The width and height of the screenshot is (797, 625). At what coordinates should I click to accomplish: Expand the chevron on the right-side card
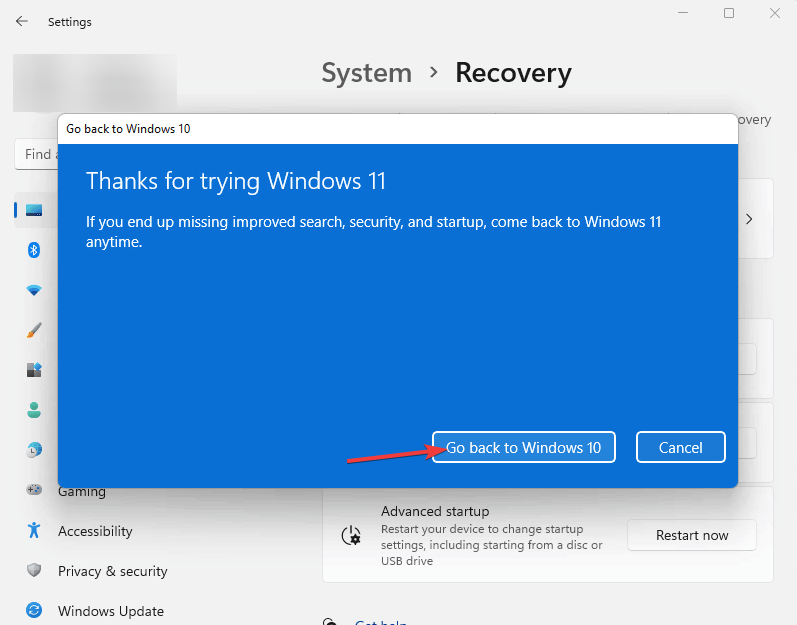click(749, 219)
